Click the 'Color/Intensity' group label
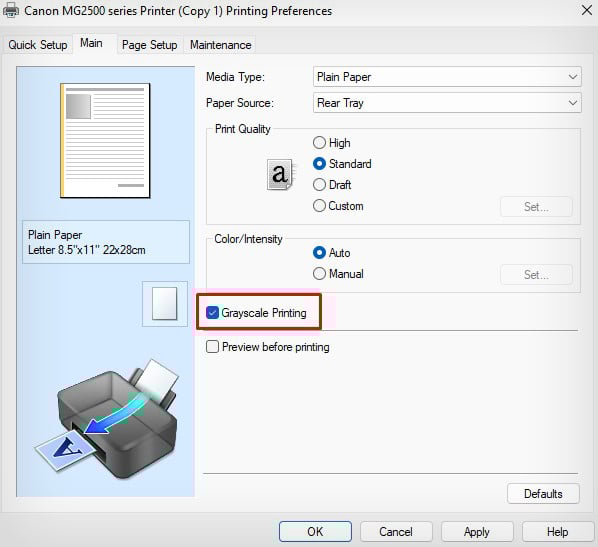The height and width of the screenshot is (547, 598). 248,239
